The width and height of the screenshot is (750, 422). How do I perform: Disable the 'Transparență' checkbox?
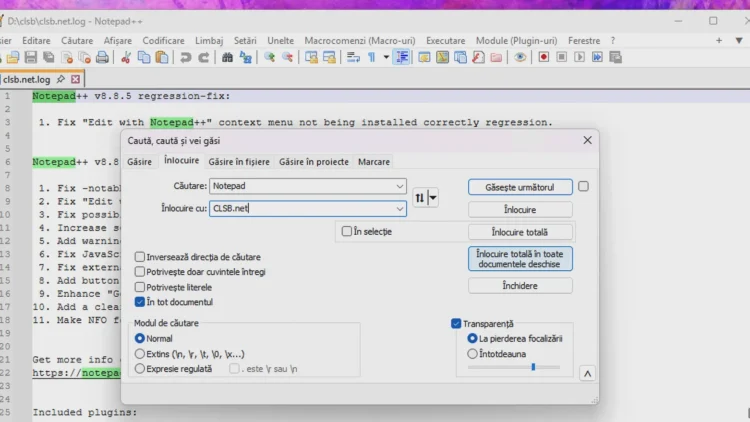[x=456, y=324]
